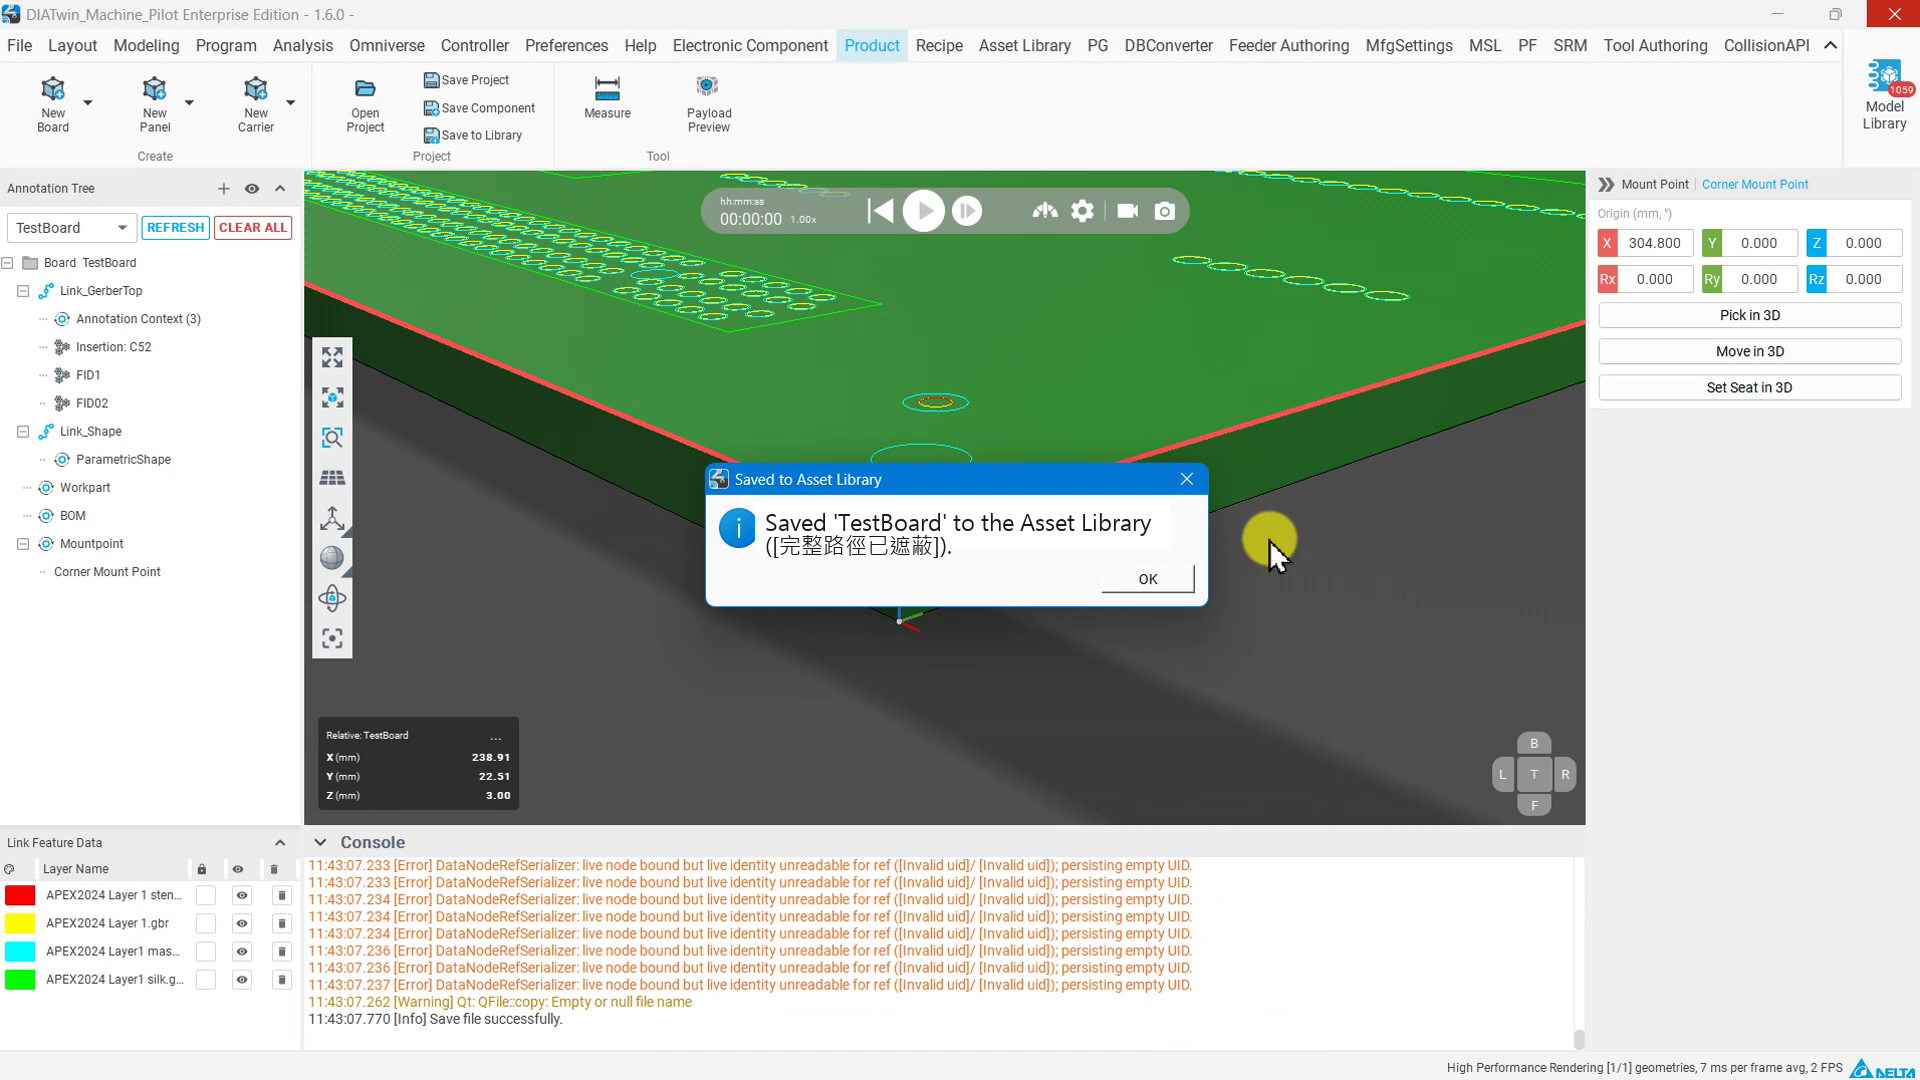This screenshot has width=1920, height=1080.
Task: Collapse the ribbon with the chevron
Action: tap(1830, 46)
